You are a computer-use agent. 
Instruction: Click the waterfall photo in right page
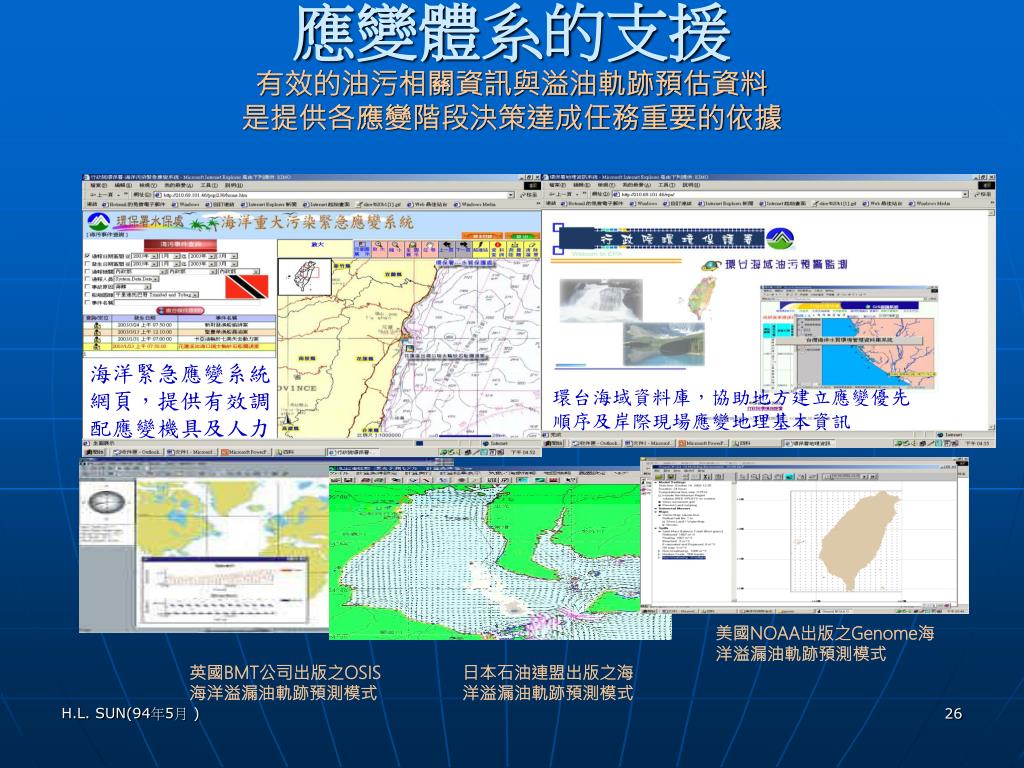[601, 301]
